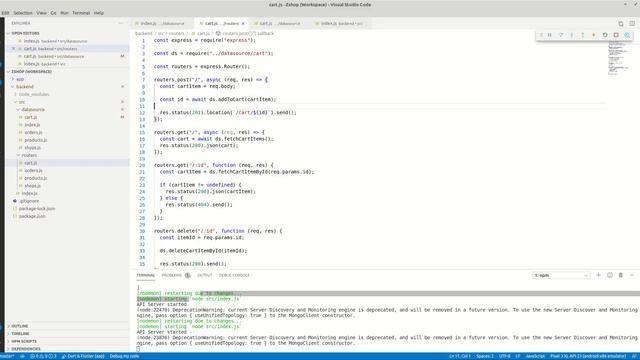Stop debugging with red square

pos(616,35)
